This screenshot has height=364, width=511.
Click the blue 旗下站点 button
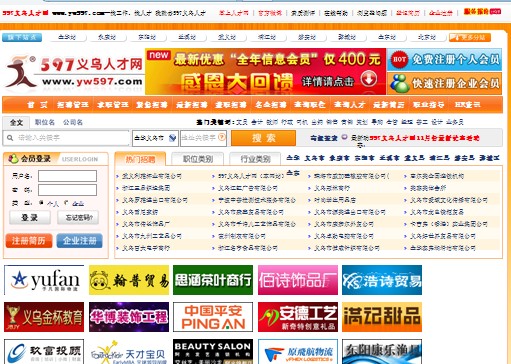click(22, 37)
